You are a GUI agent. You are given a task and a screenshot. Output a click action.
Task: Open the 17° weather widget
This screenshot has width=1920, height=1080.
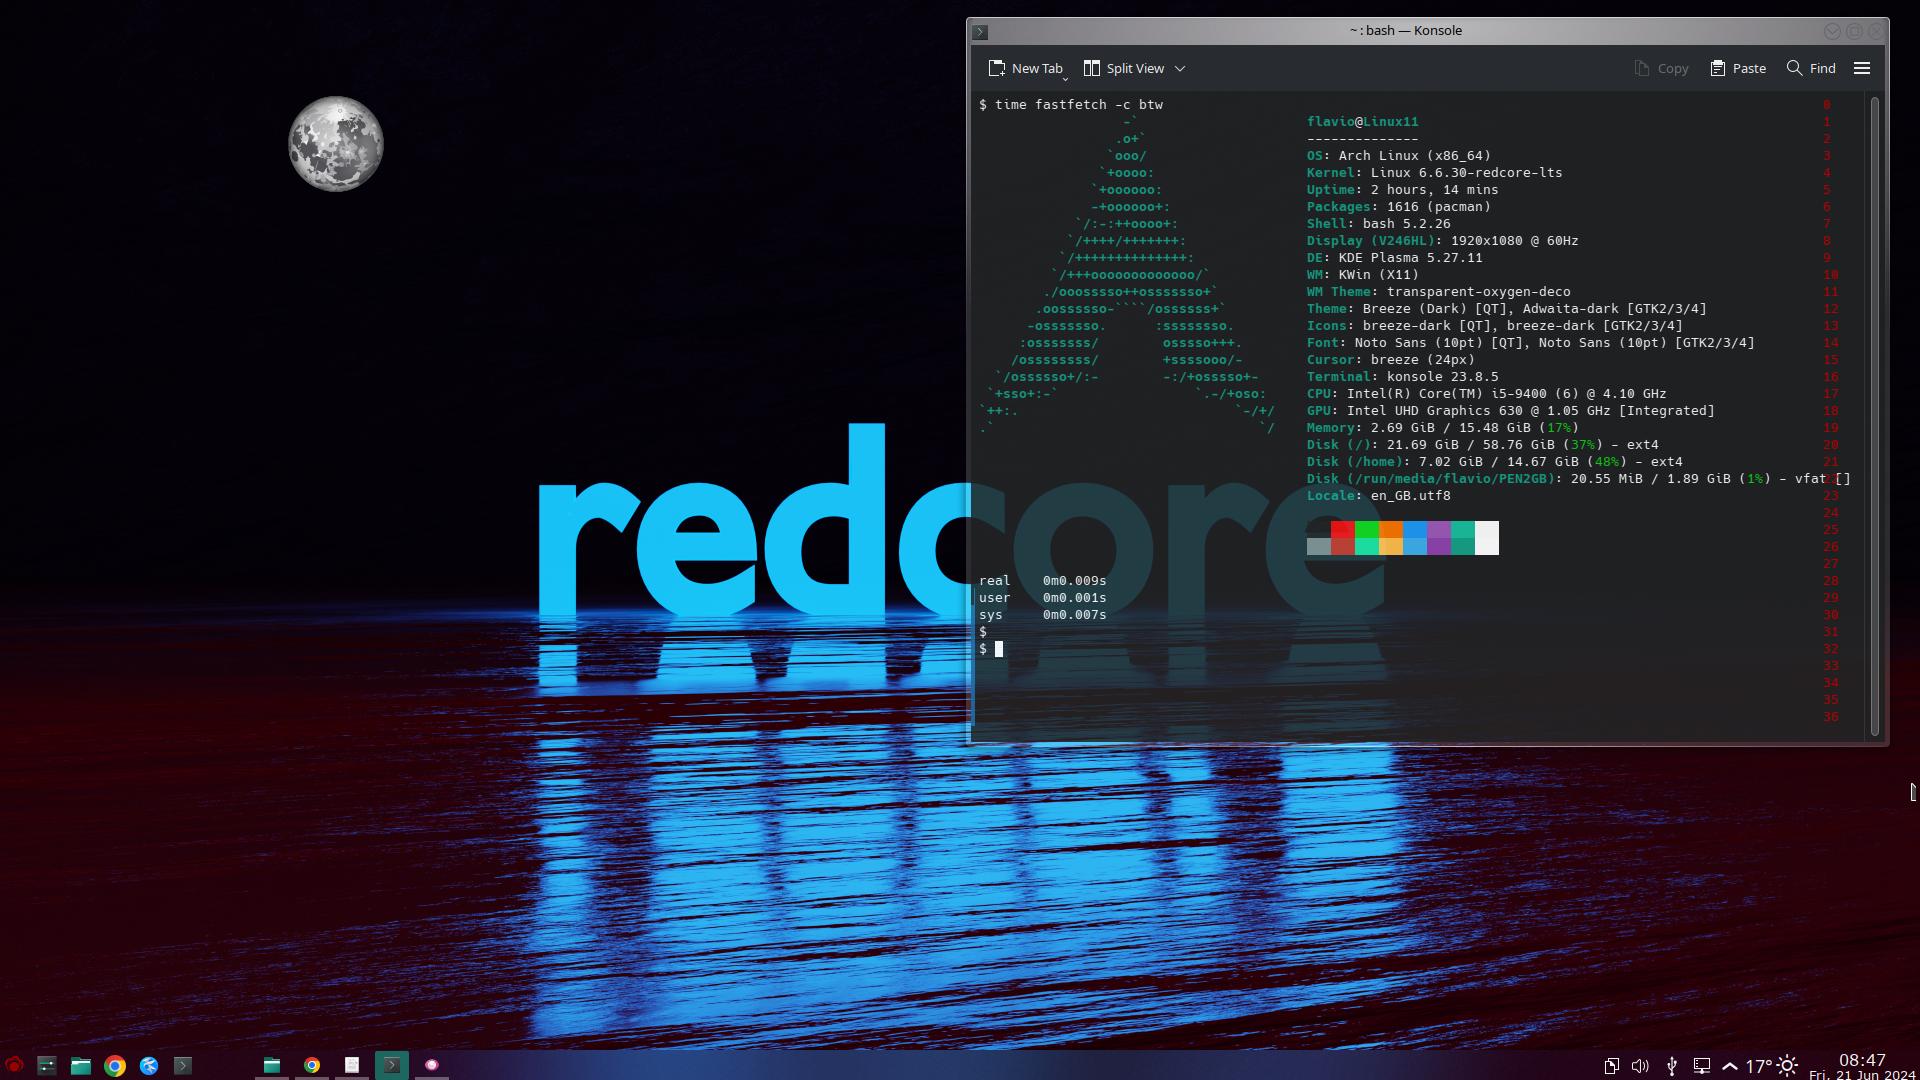click(x=1772, y=1066)
